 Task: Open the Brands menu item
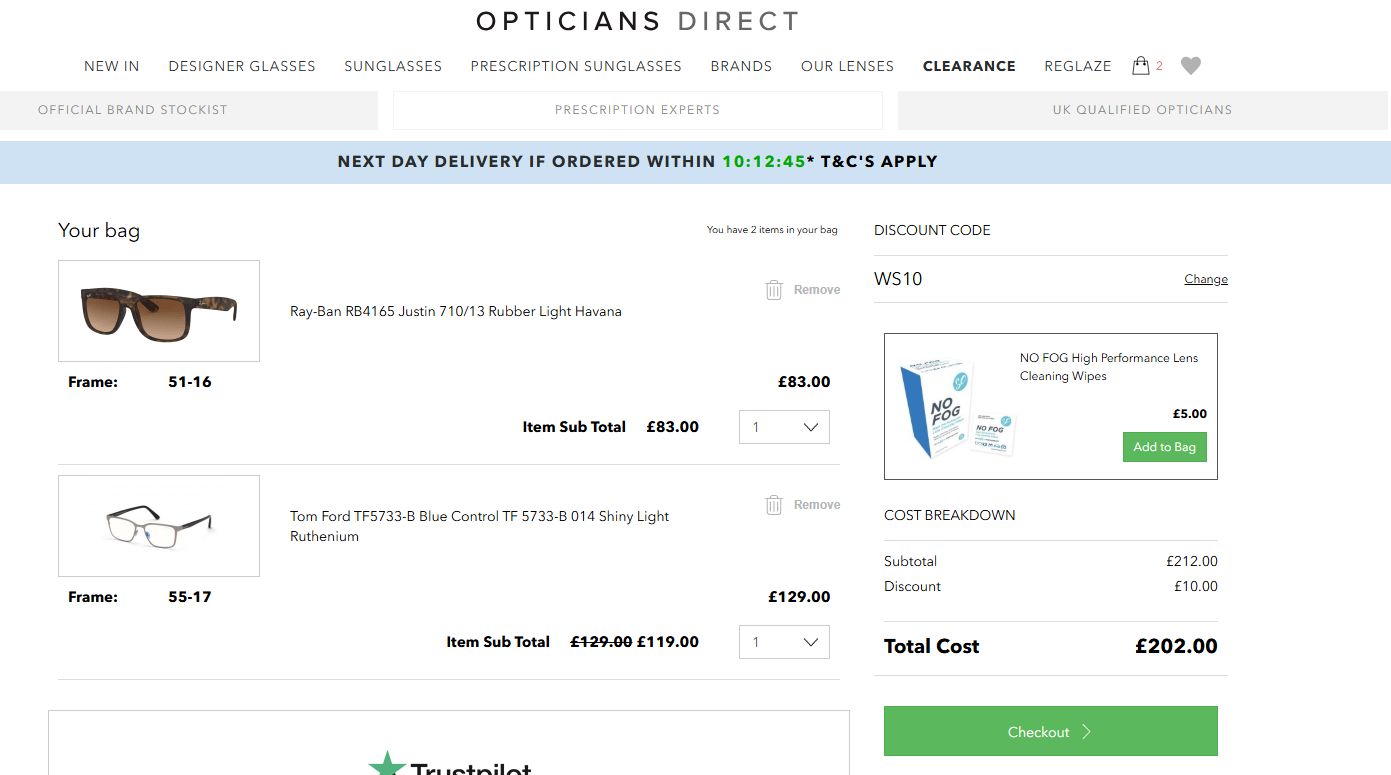[741, 66]
